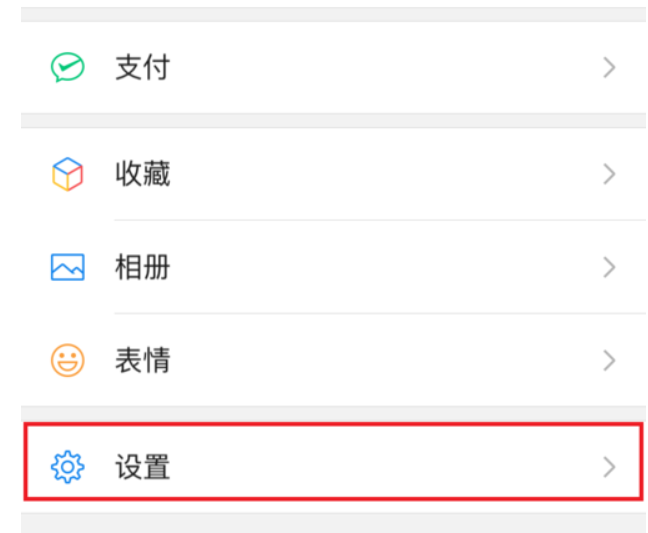
Task: Expand the 设置 row via its chevron arrow
Action: tap(609, 467)
